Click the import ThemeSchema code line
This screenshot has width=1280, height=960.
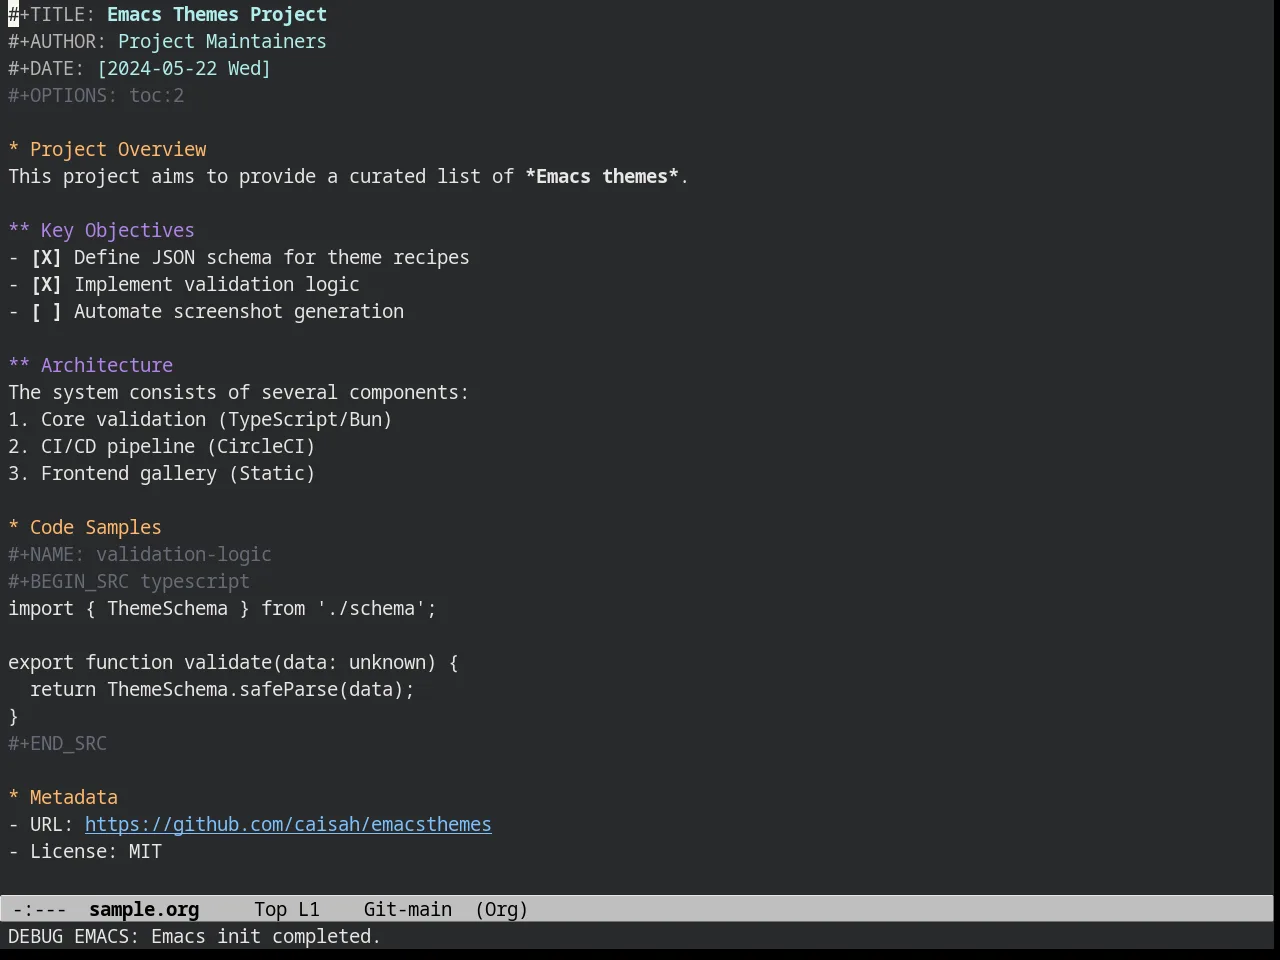click(x=223, y=608)
